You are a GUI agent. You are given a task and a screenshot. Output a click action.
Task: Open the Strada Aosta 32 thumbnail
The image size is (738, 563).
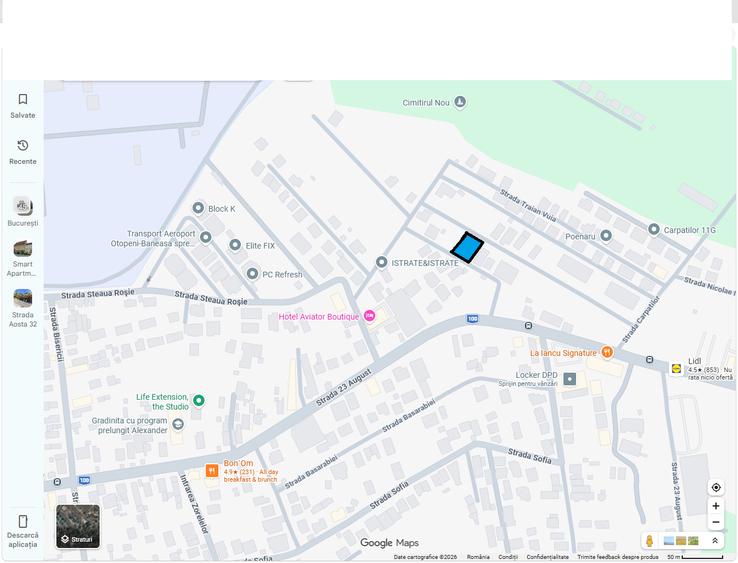click(23, 298)
